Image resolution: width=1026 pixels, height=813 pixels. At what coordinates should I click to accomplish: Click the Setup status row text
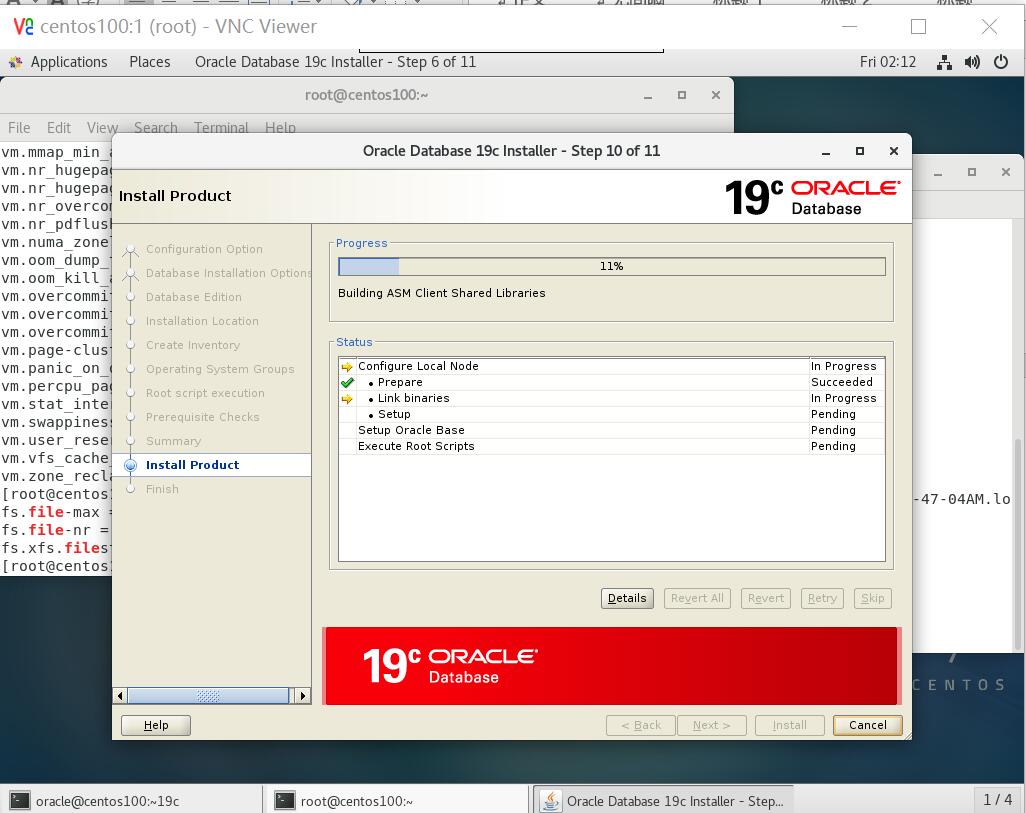394,414
